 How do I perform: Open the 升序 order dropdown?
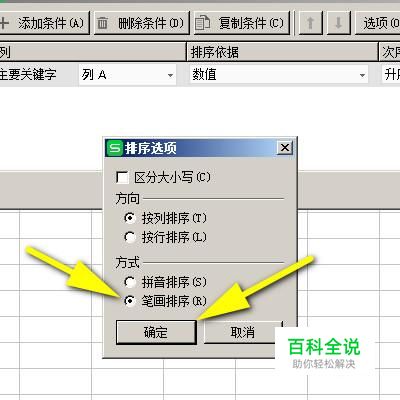point(391,75)
